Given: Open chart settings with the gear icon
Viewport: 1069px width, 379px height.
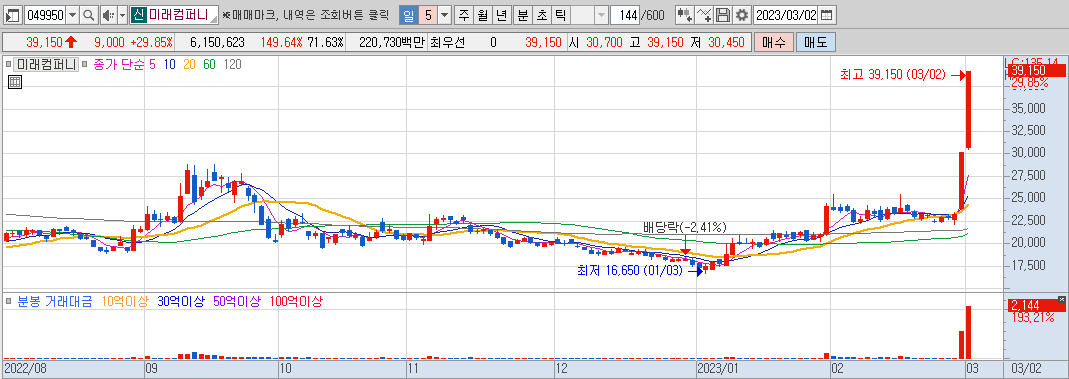Looking at the screenshot, I should click(741, 15).
